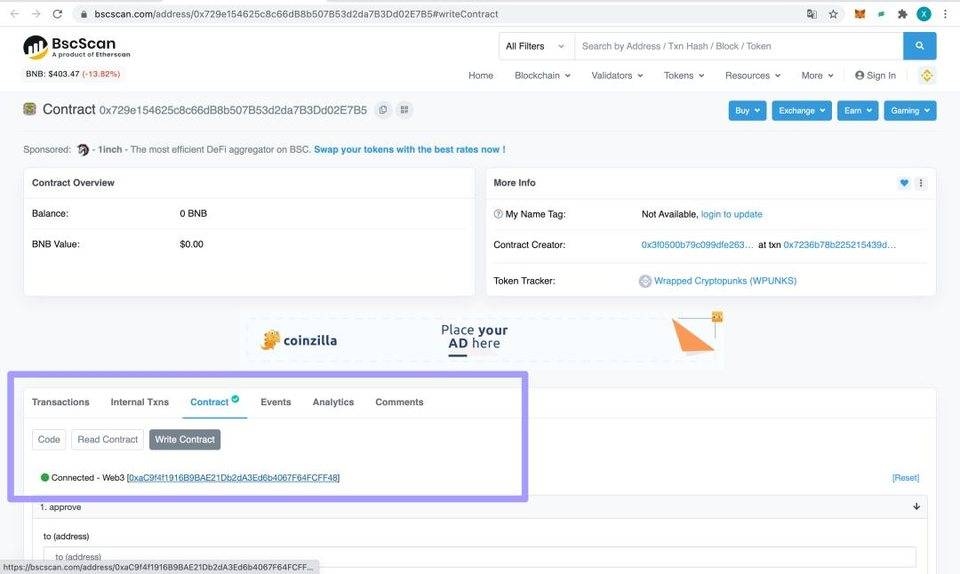This screenshot has height=574, width=960.
Task: Open the All Filters dropdown
Action: [x=535, y=46]
